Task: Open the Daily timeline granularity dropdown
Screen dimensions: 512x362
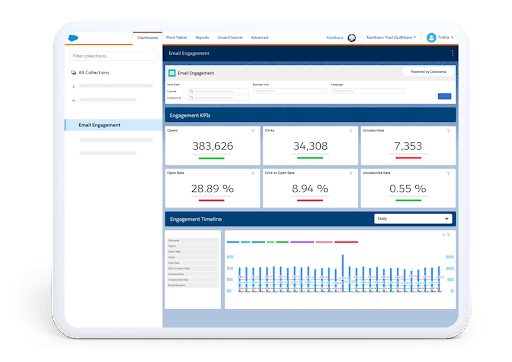Action: click(413, 219)
